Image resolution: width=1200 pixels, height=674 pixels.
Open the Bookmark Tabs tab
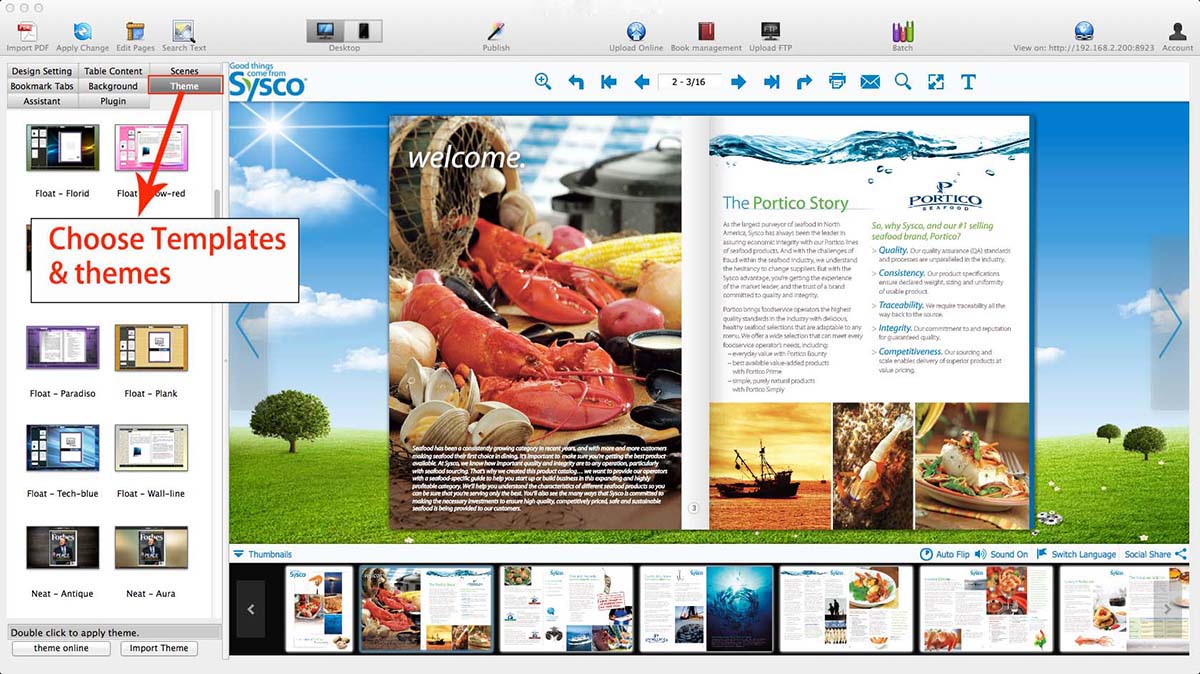click(42, 86)
